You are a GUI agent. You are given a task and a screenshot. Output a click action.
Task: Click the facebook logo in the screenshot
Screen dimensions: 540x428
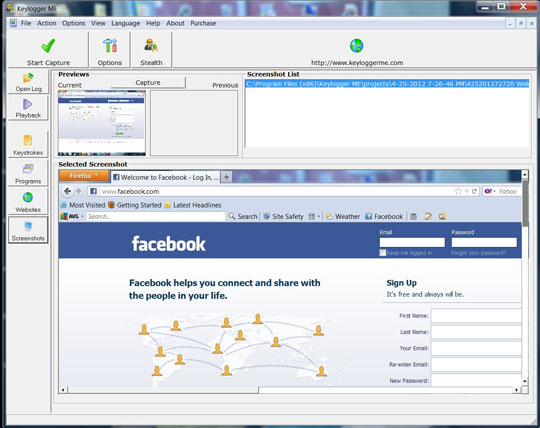pos(168,244)
